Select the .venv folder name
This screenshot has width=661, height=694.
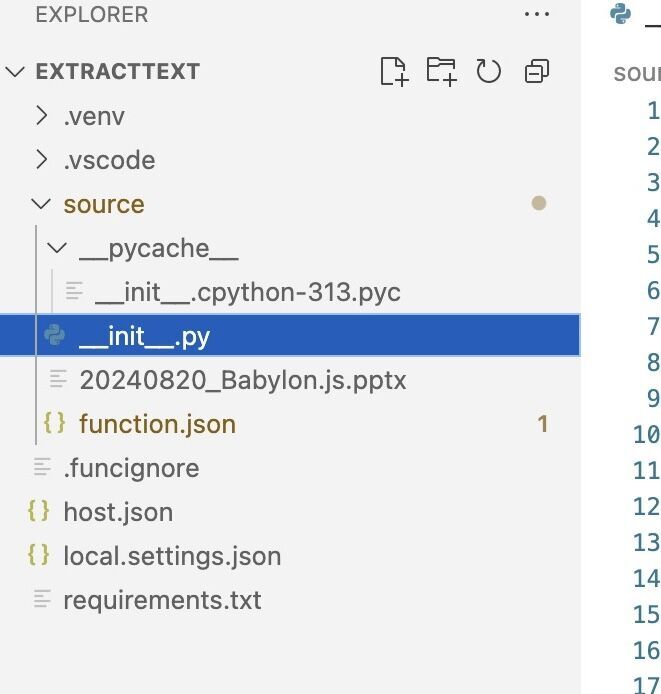click(x=94, y=117)
